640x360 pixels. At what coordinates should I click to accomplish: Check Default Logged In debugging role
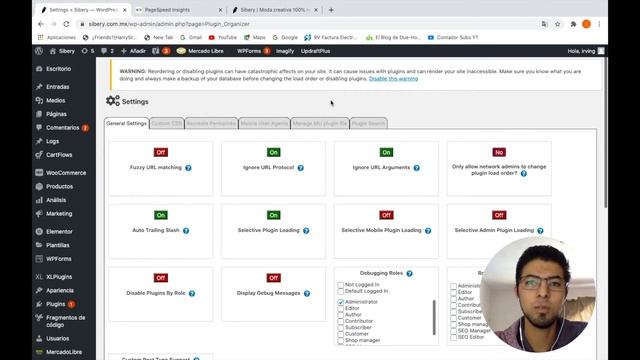[x=340, y=291]
